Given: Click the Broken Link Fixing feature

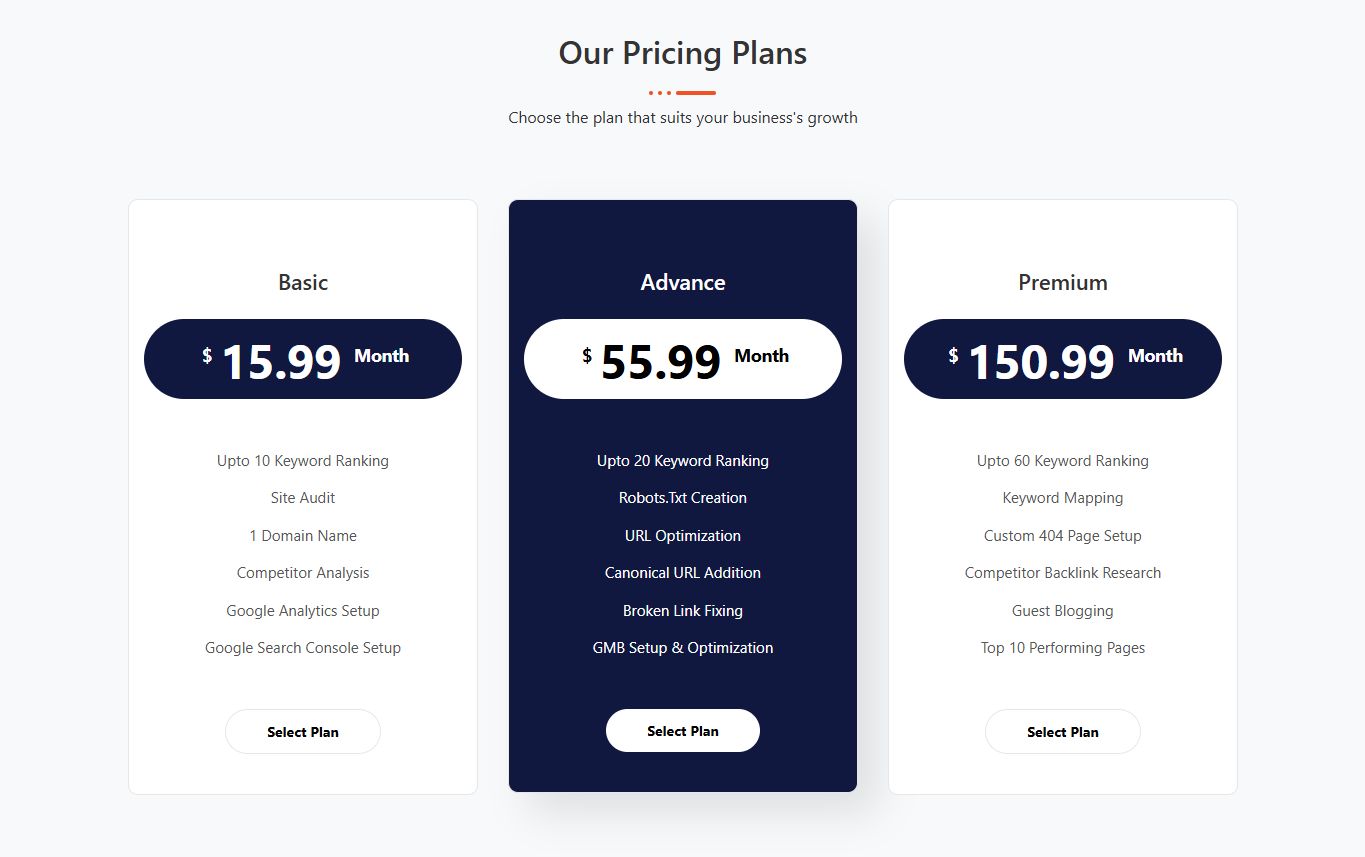Looking at the screenshot, I should (682, 611).
